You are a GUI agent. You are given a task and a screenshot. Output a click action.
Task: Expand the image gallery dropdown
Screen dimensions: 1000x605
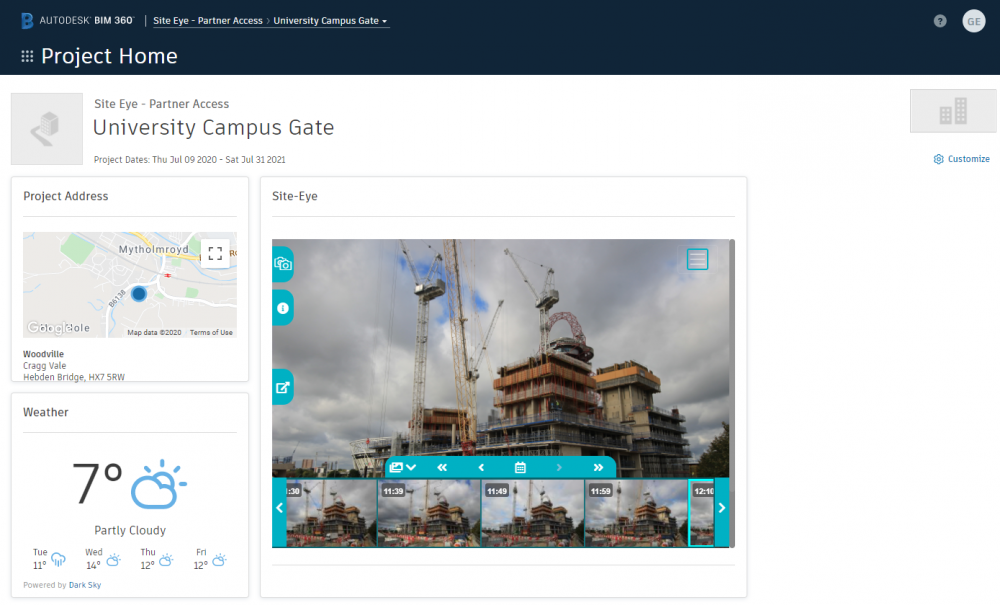[403, 467]
